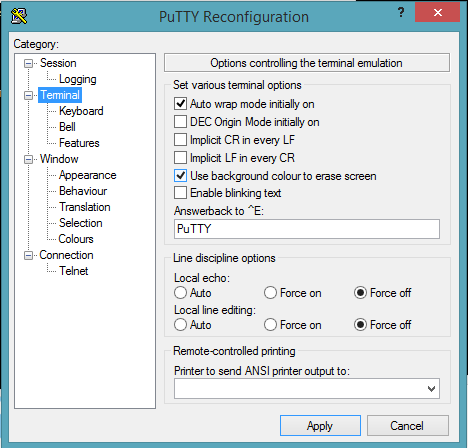Open Selection settings category
Image resolution: width=468 pixels, height=448 pixels.
coord(81,223)
